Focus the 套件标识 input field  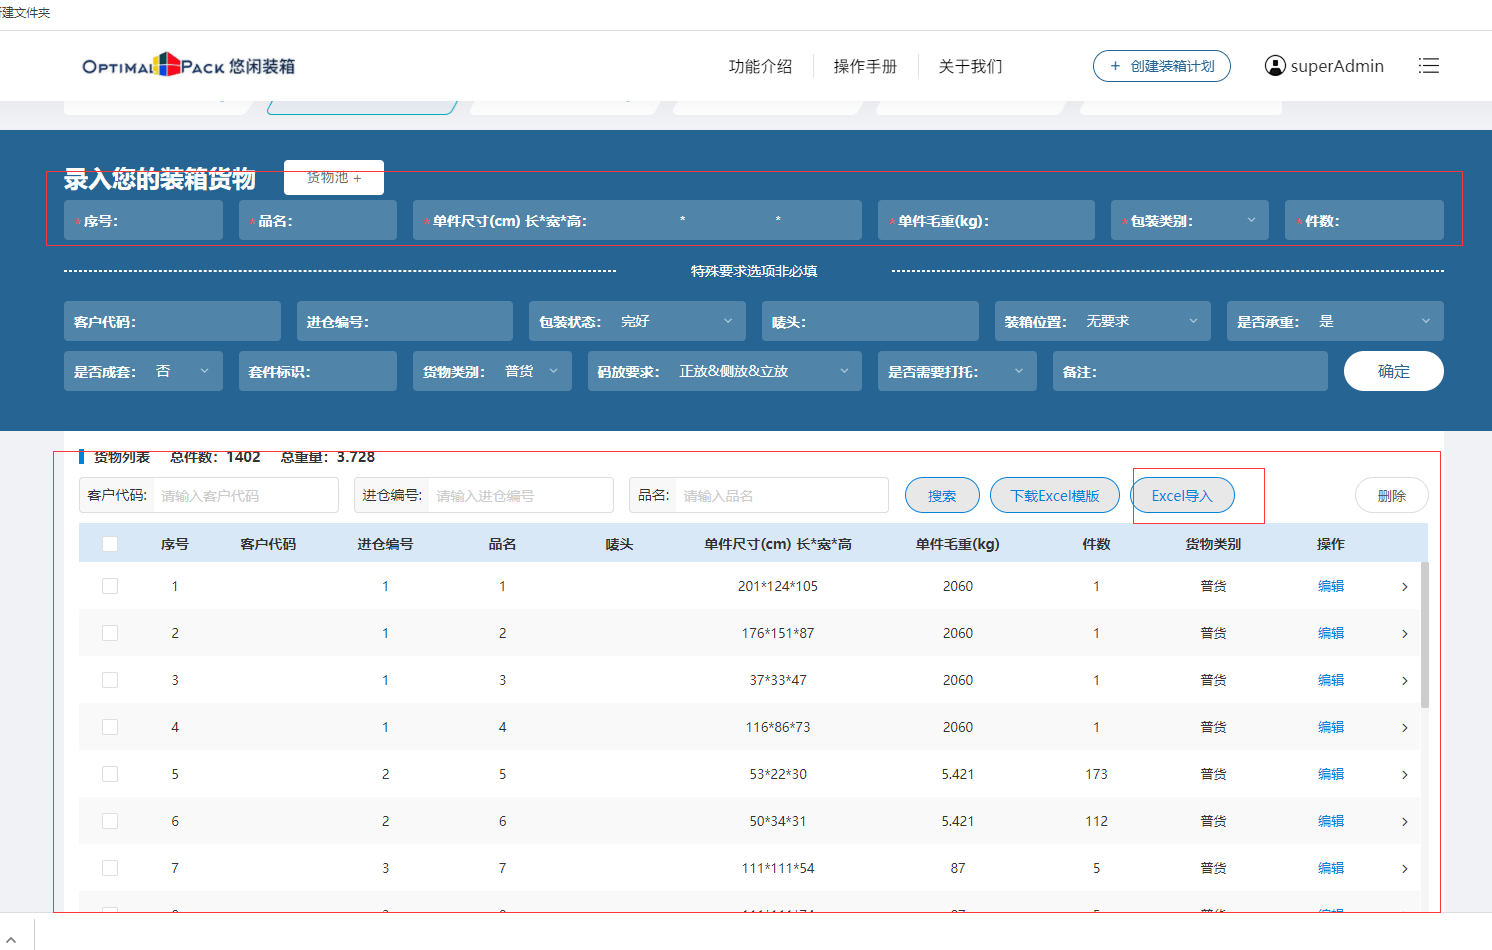pos(318,371)
